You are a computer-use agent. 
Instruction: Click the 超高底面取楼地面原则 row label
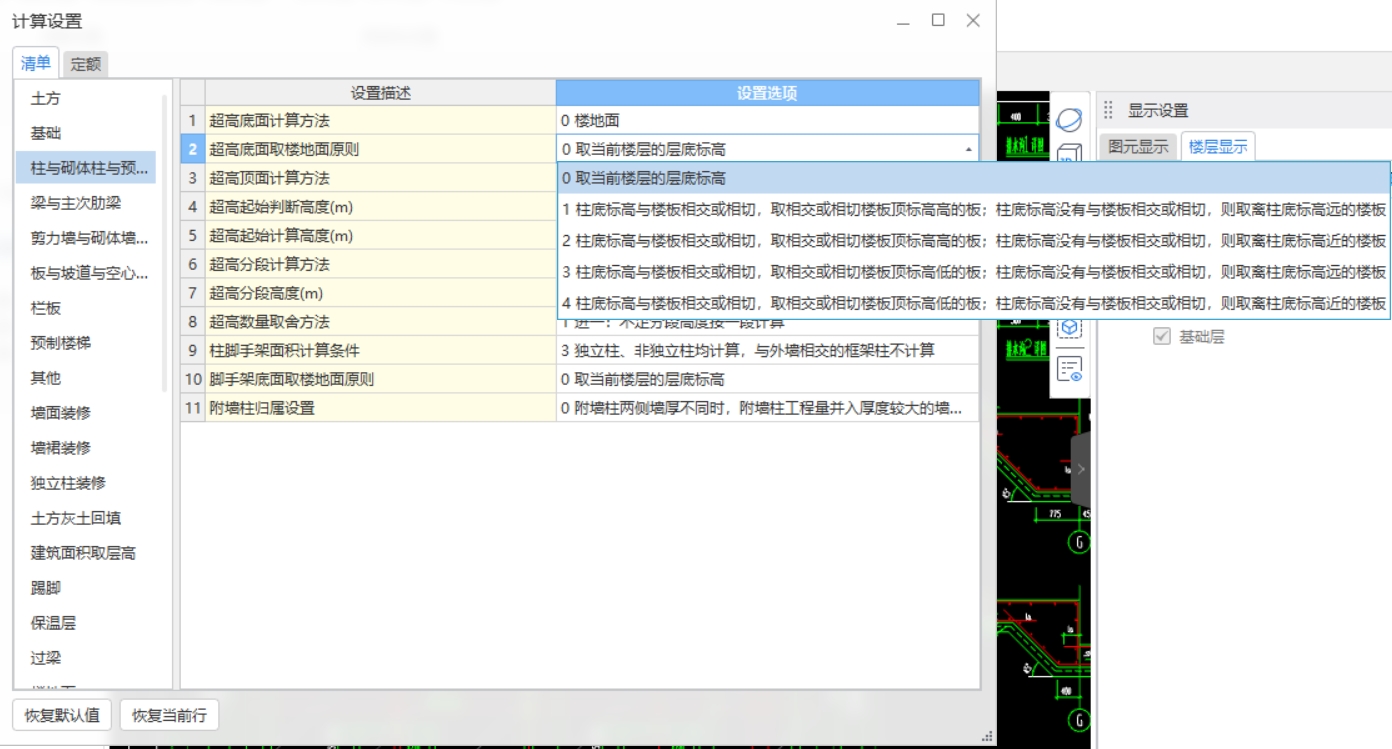[380, 149]
